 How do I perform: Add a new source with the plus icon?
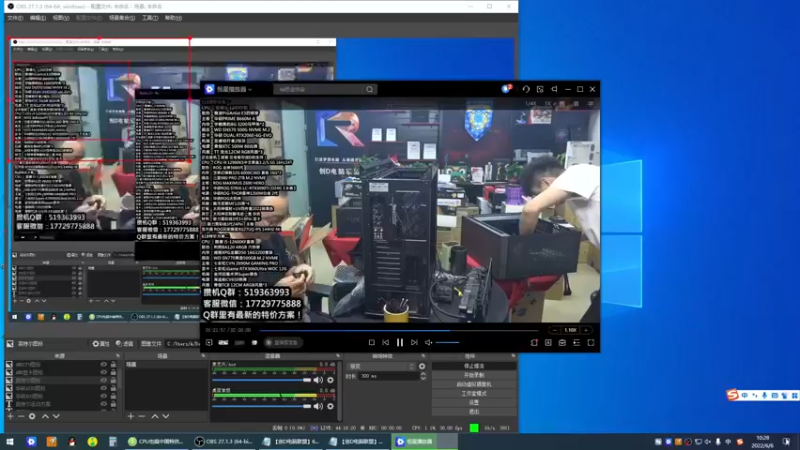10,416
